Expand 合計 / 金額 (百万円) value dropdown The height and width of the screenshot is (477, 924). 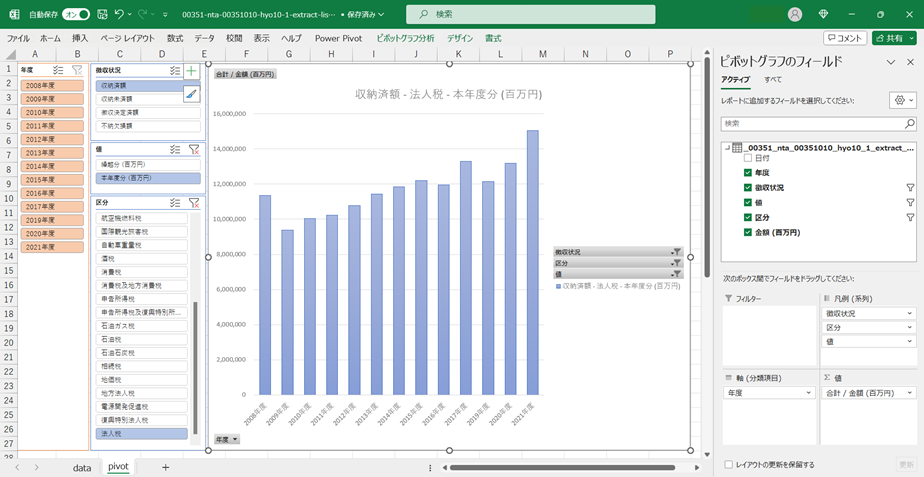(910, 394)
